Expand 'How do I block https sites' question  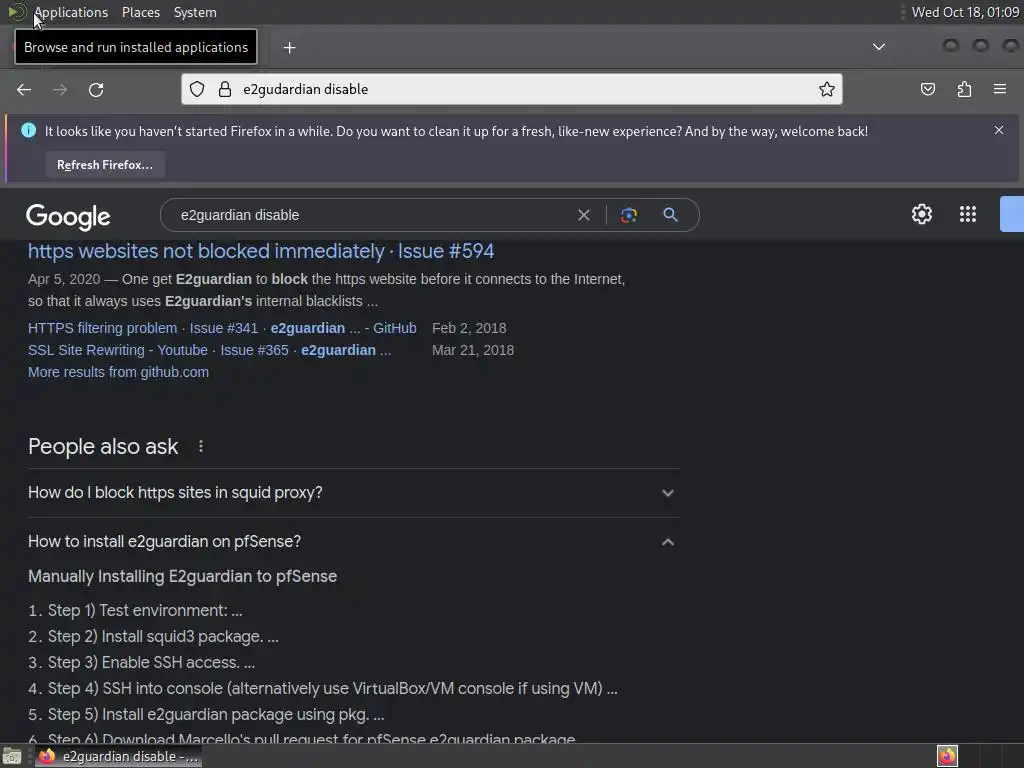pos(353,493)
